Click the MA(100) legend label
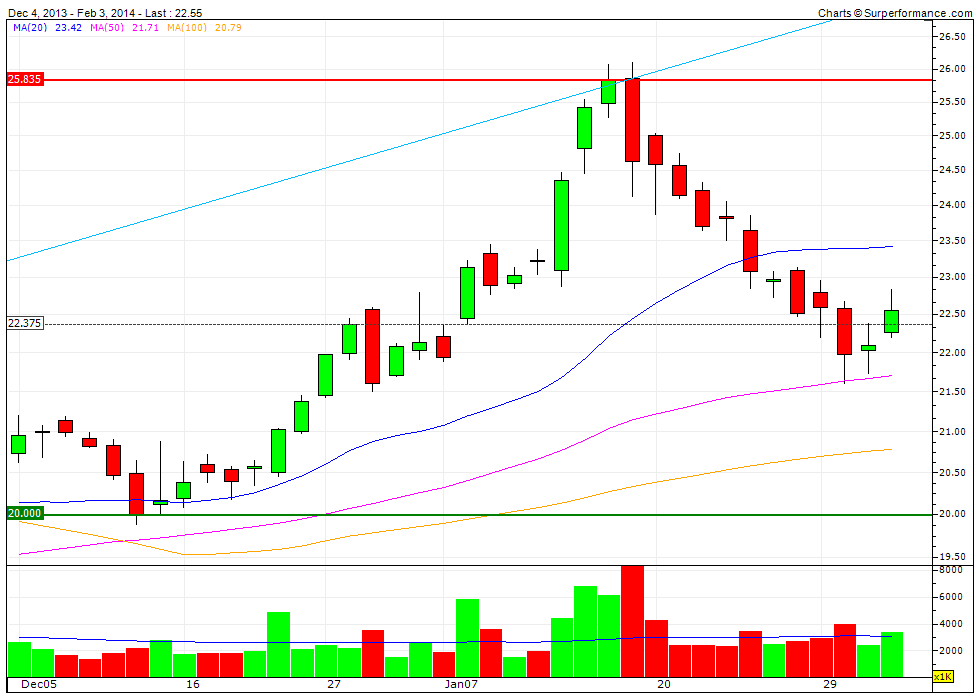Image resolution: width=980 pixels, height=700 pixels. [186, 28]
